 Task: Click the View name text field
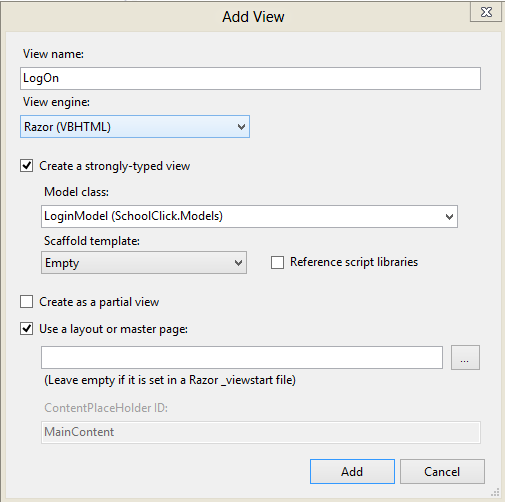(x=250, y=78)
